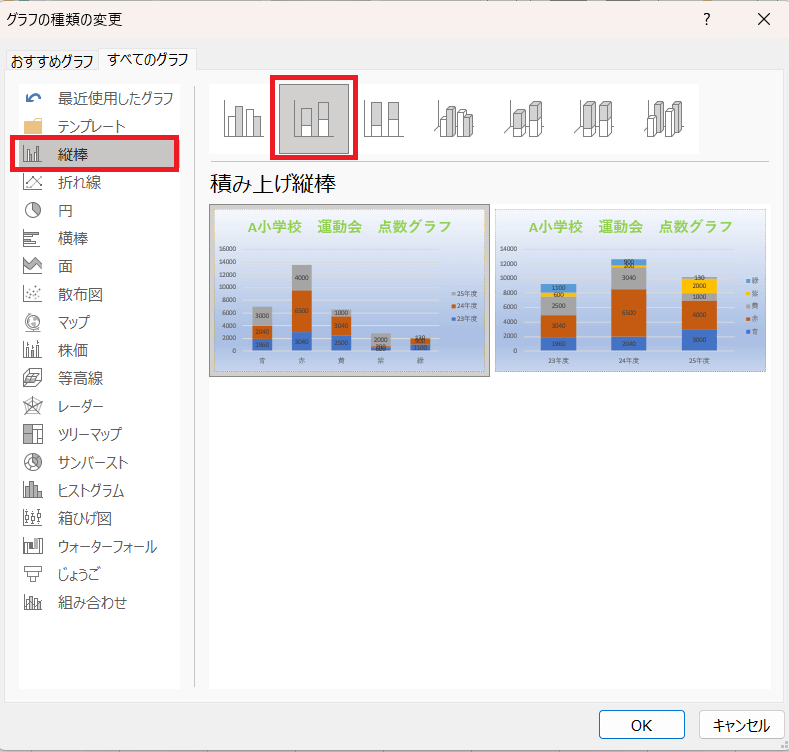
Task: Close the グラフの種類の変更 dialog
Action: [x=764, y=19]
